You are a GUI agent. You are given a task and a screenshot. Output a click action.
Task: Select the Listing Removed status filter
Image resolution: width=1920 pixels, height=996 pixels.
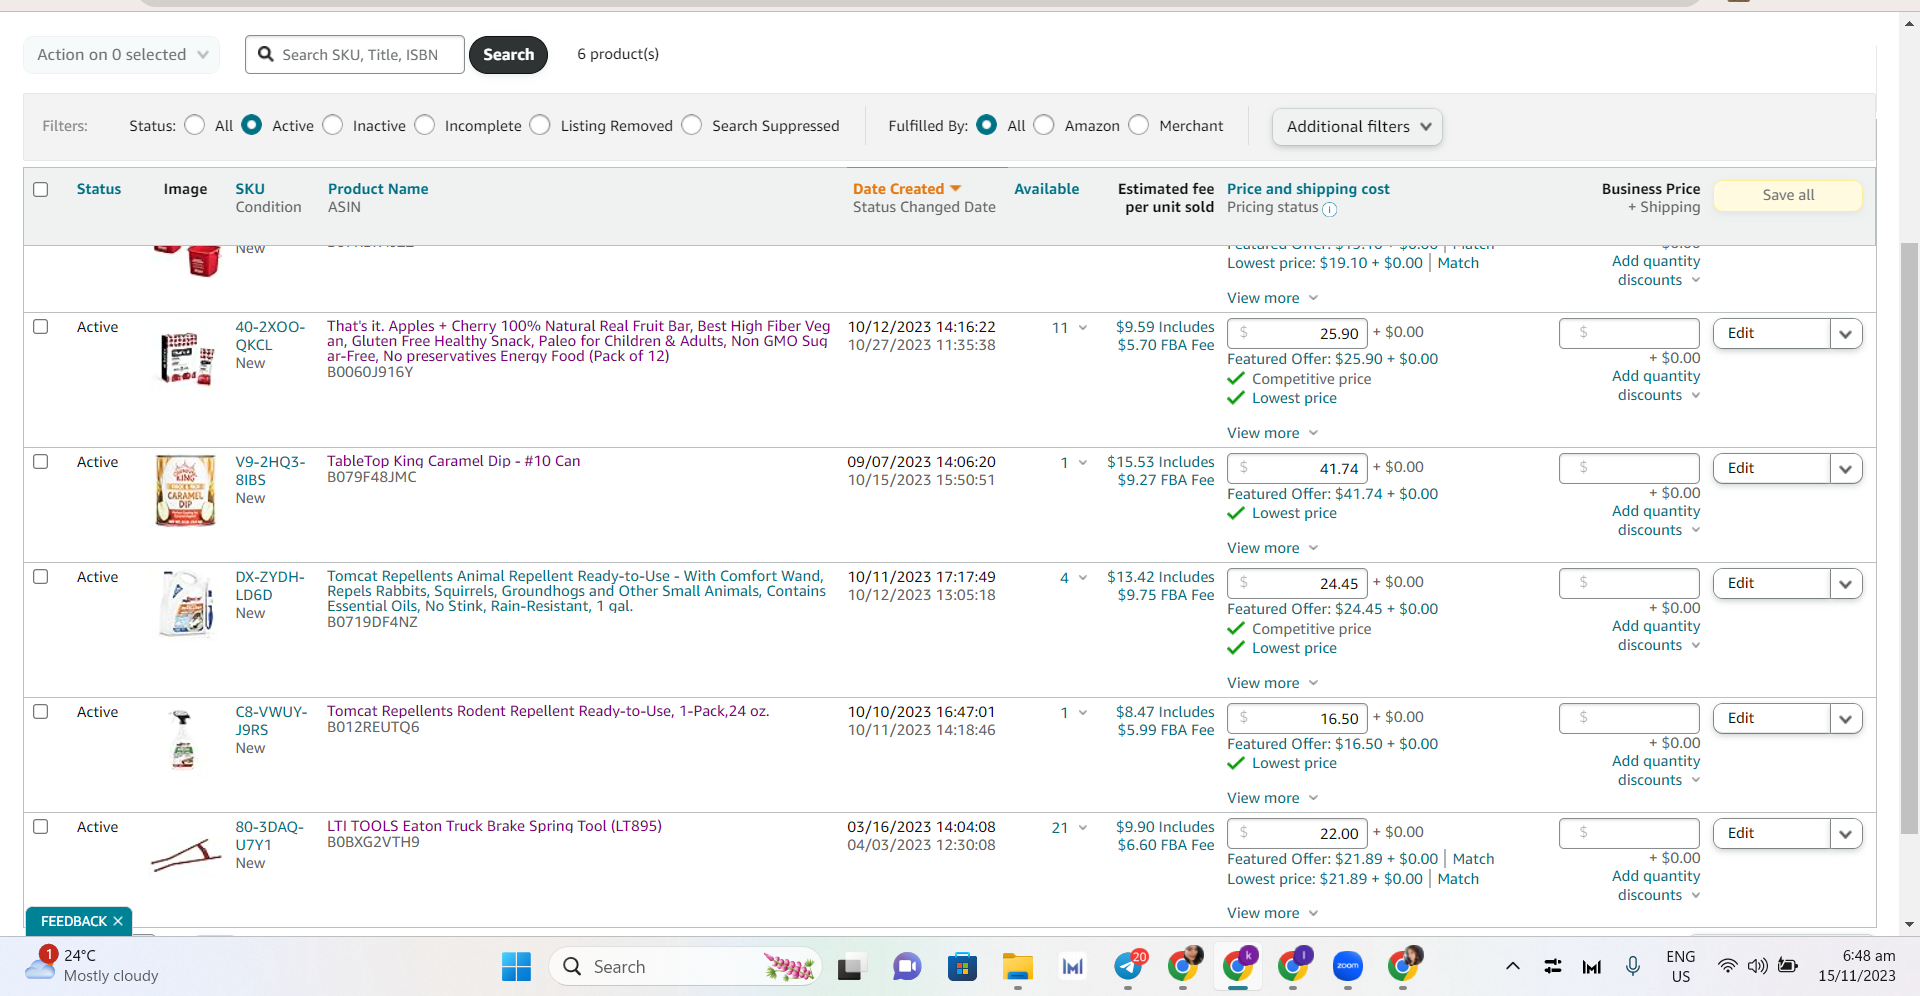tap(540, 125)
